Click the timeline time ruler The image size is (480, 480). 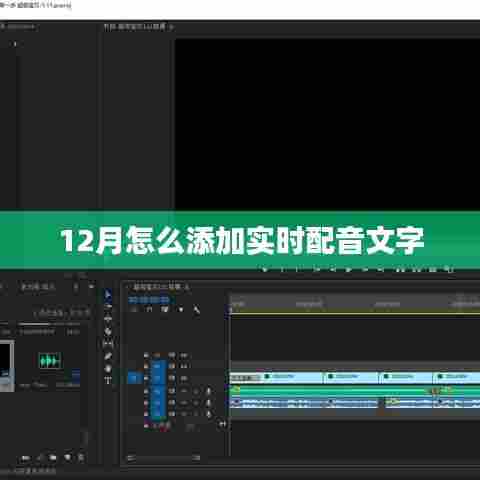pyautogui.click(x=355, y=303)
